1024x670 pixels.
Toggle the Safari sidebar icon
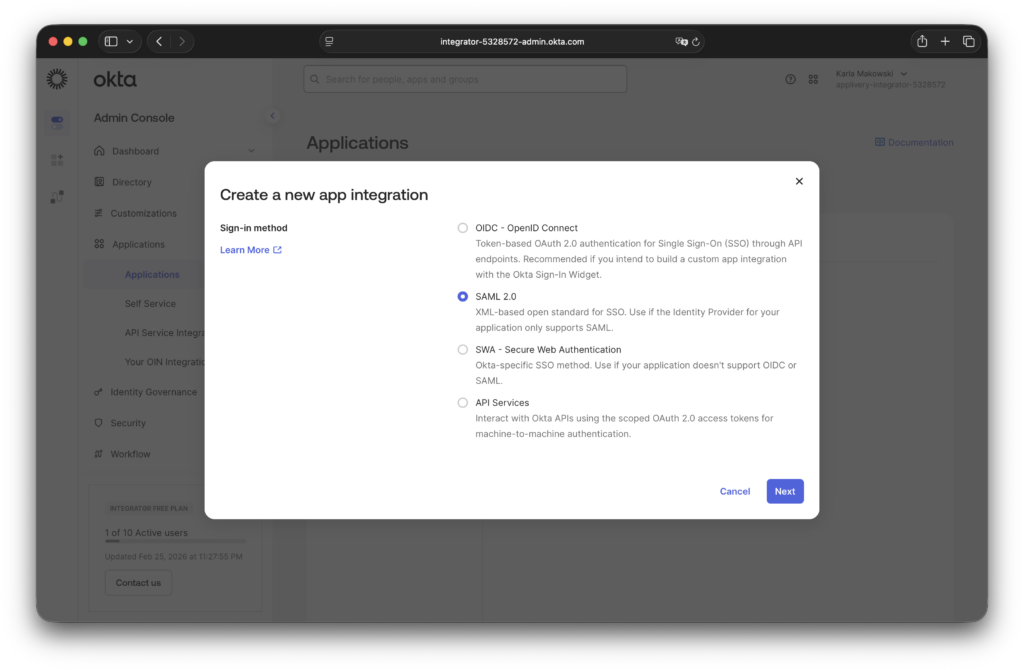[111, 41]
